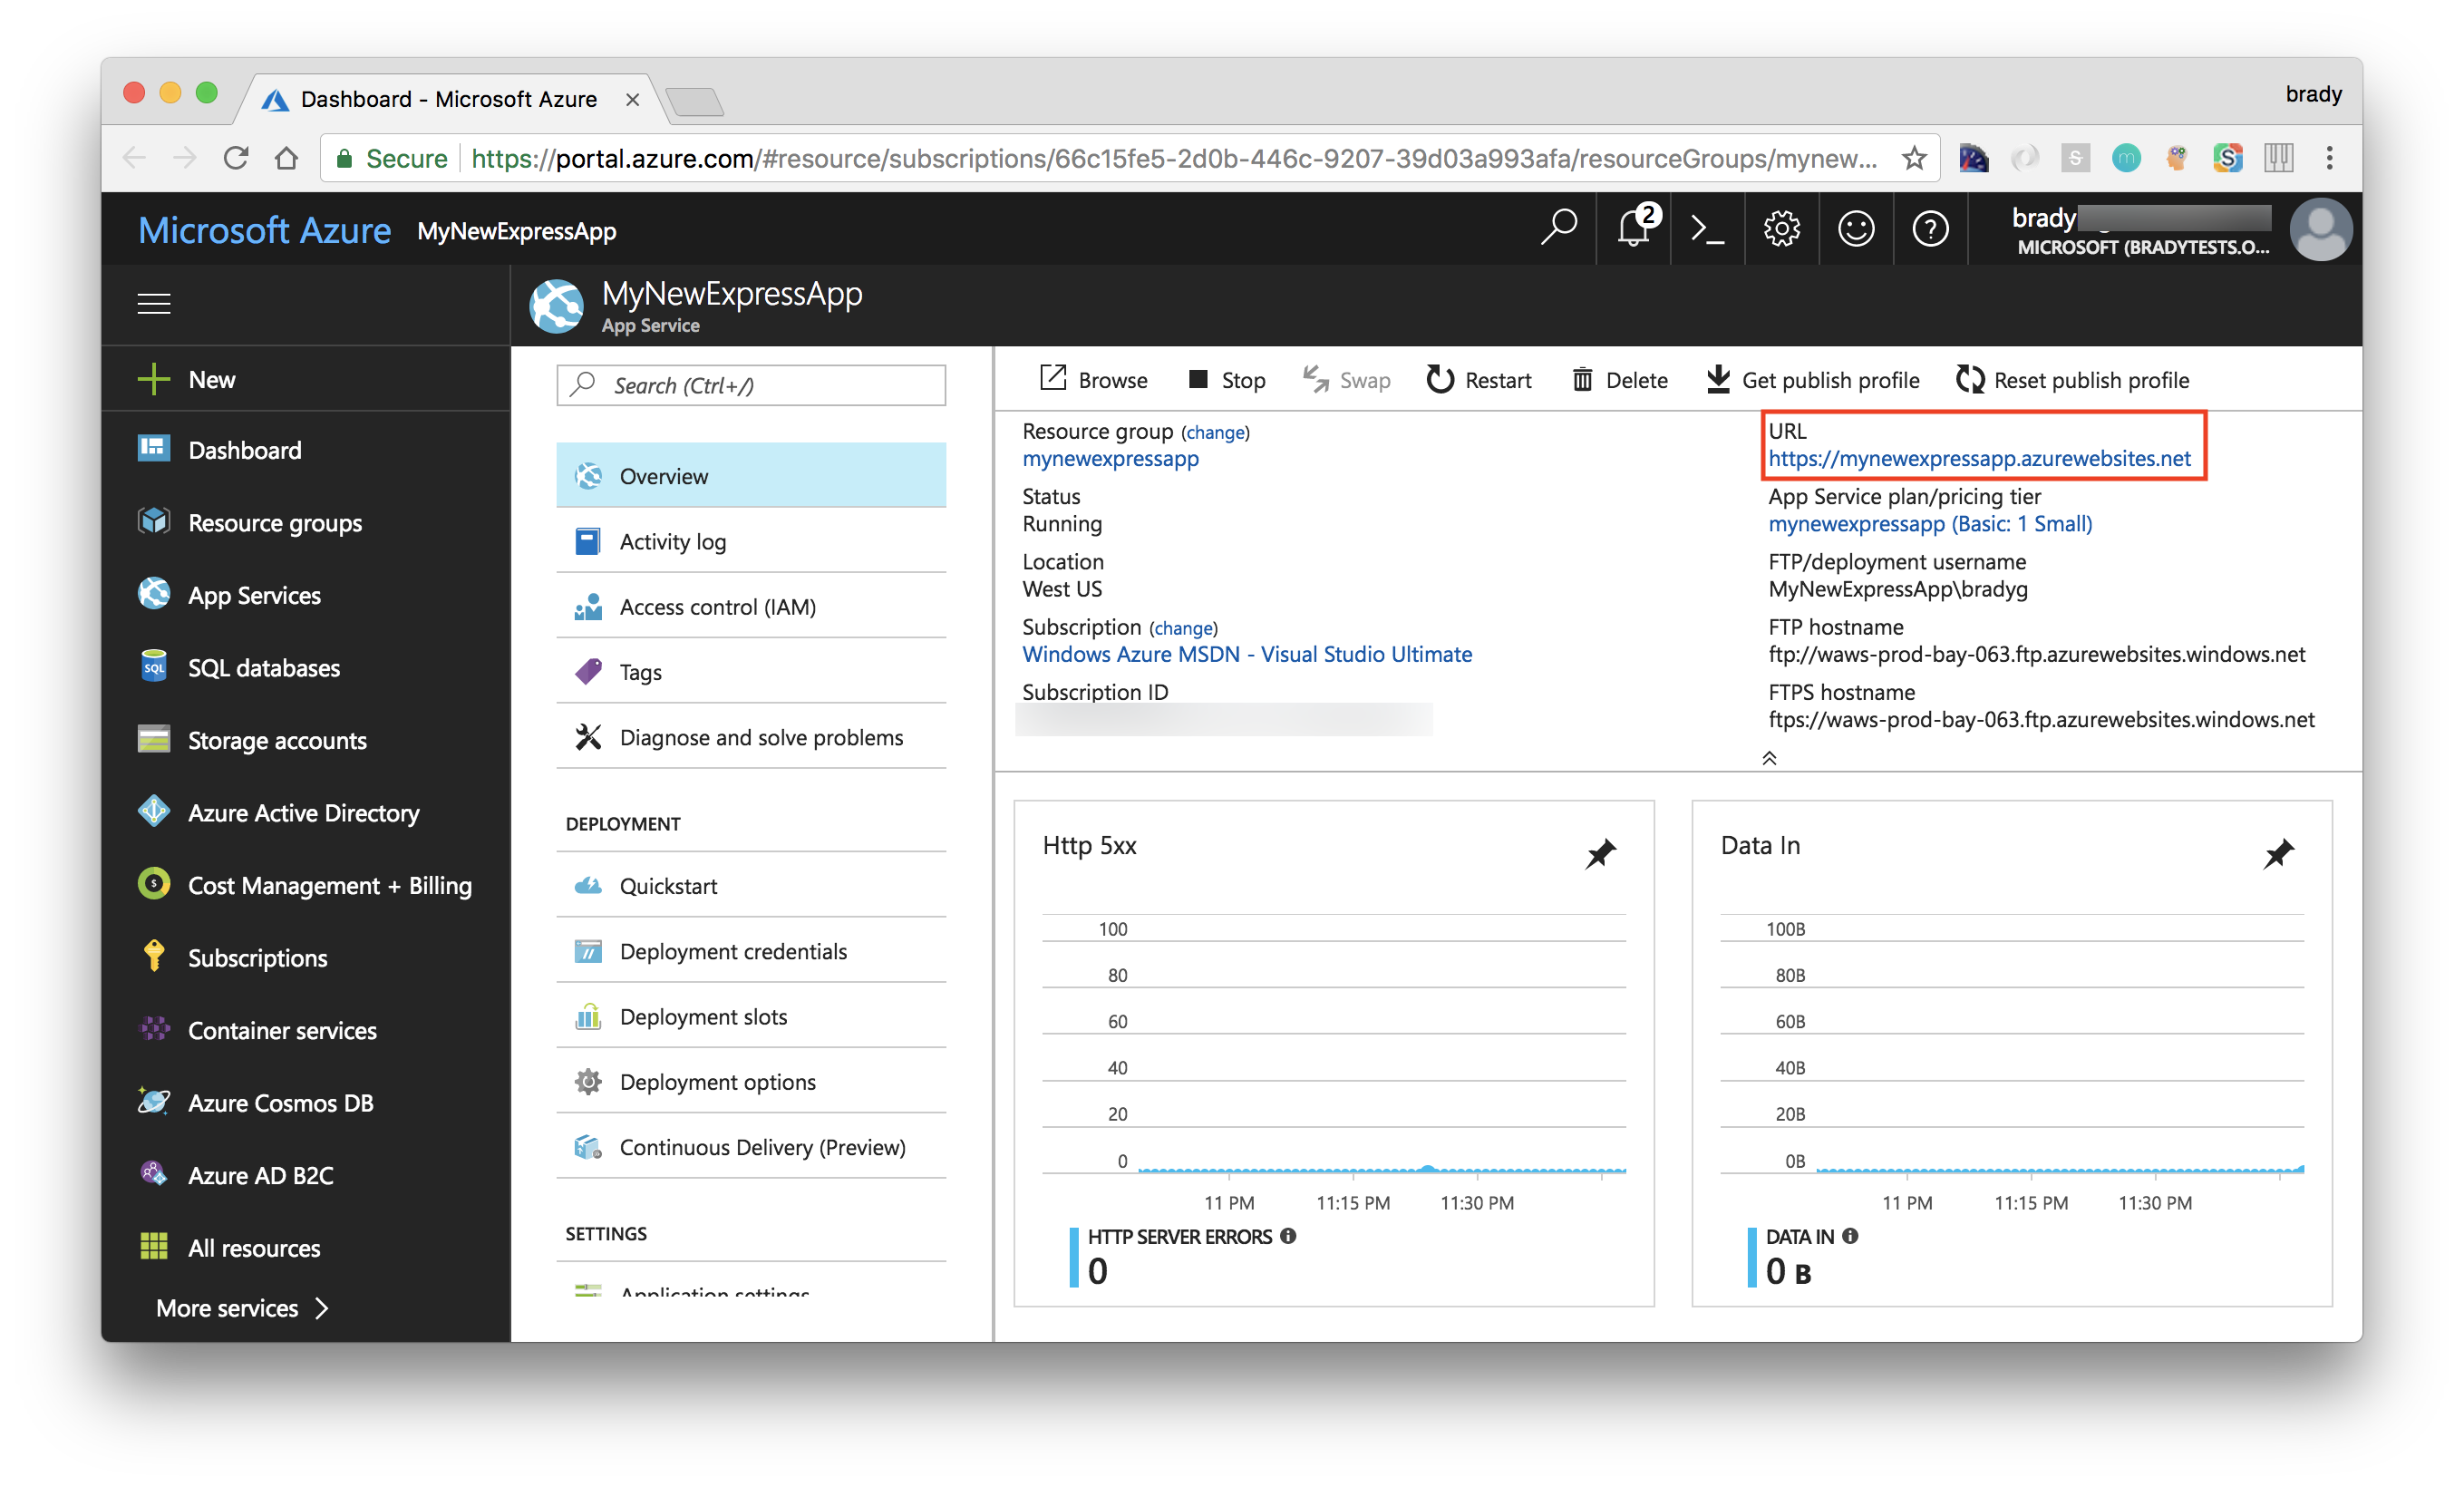Open portal settings gear icon
Image resolution: width=2464 pixels, height=1487 pixels.
(1782, 229)
